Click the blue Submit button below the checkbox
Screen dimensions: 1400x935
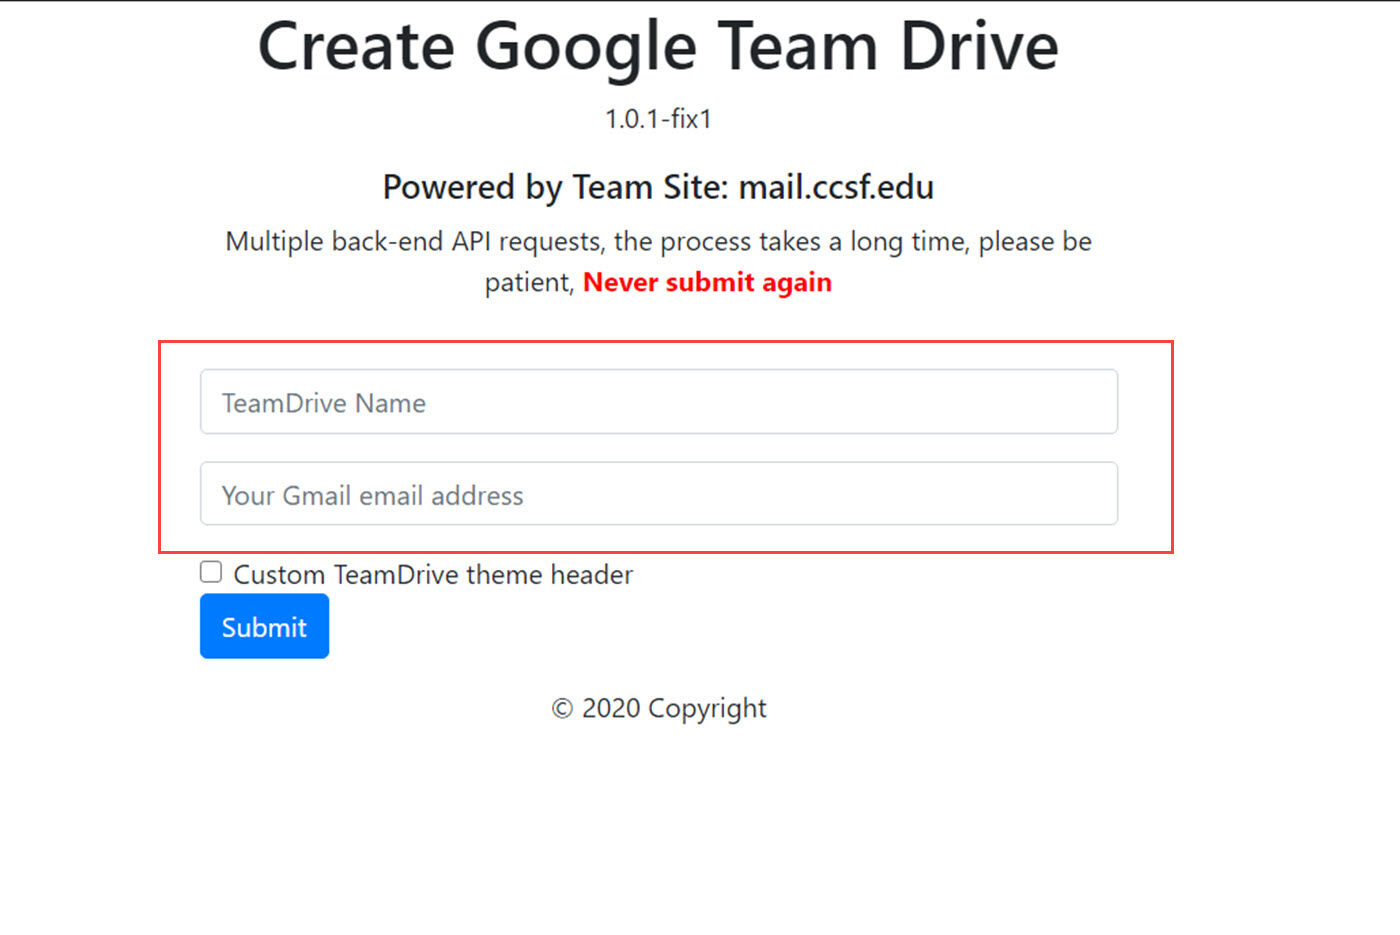point(264,626)
